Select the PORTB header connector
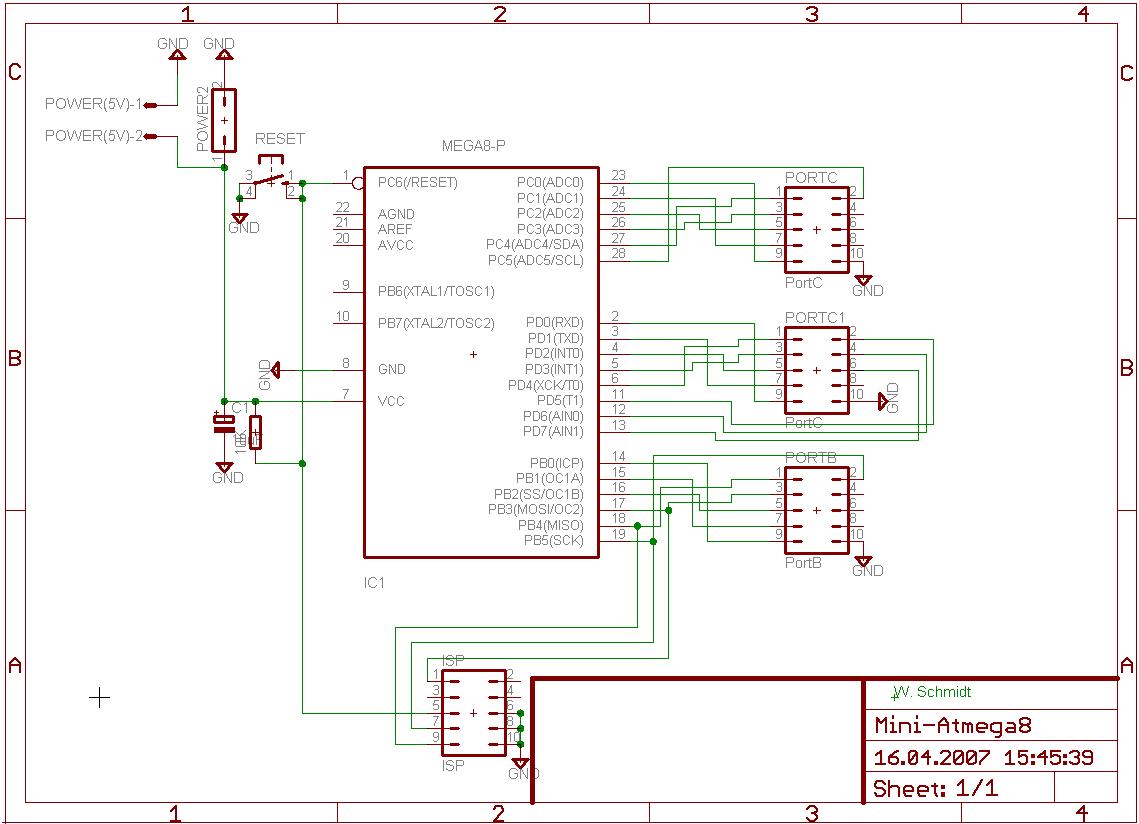The height and width of the screenshot is (824, 1139). 816,510
